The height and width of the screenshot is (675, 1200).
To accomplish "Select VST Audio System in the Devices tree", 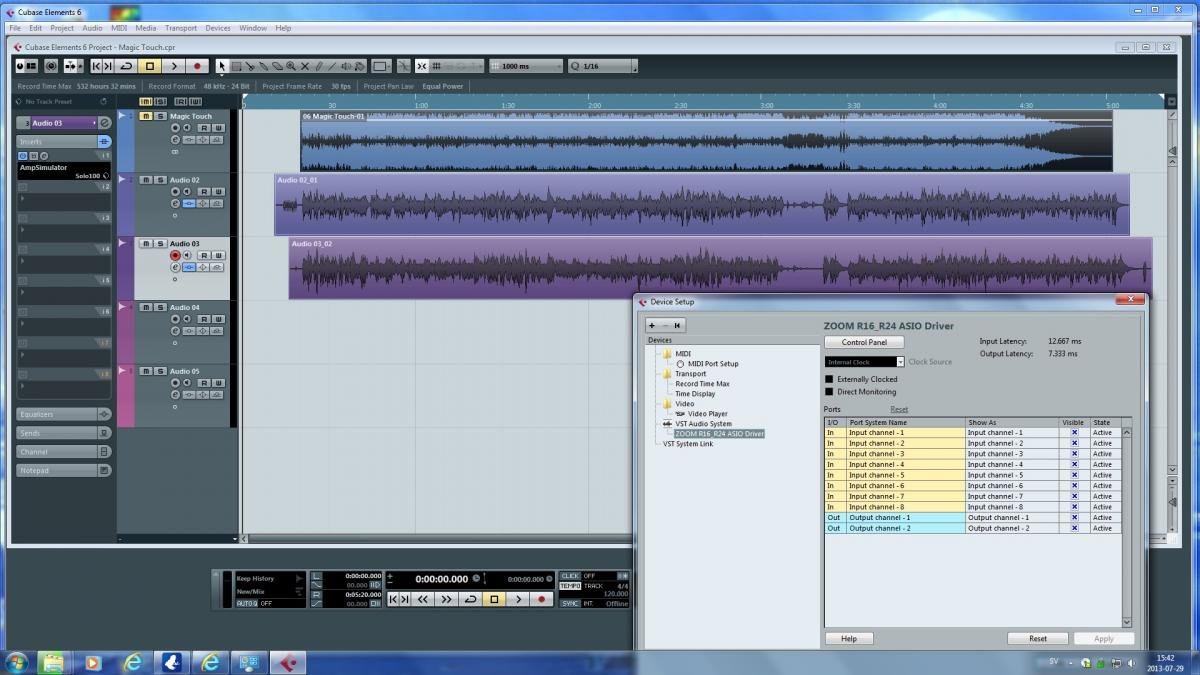I will click(703, 424).
